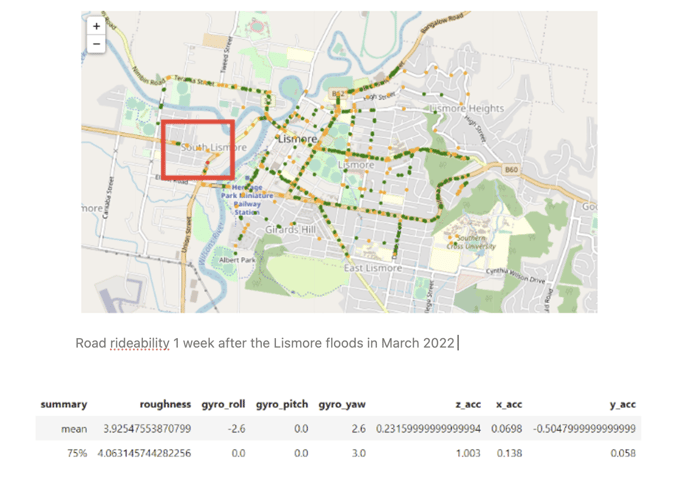Image resolution: width=685 pixels, height=482 pixels.
Task: Click the 'Lismore' city label on map
Action: (x=298, y=139)
